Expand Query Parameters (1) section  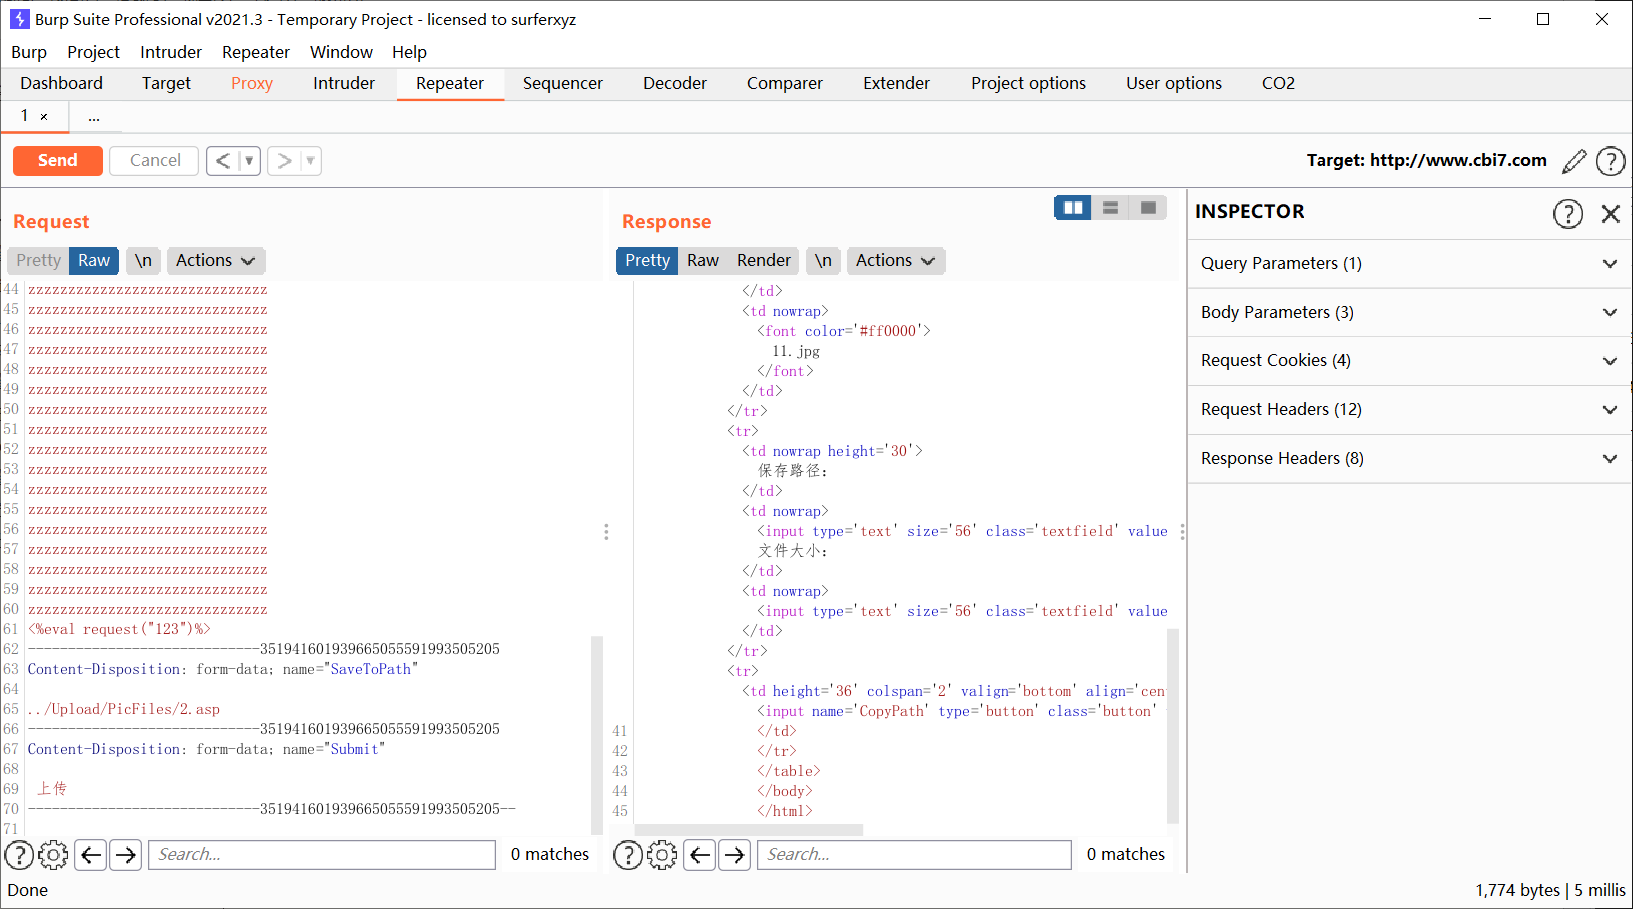pos(1409,264)
